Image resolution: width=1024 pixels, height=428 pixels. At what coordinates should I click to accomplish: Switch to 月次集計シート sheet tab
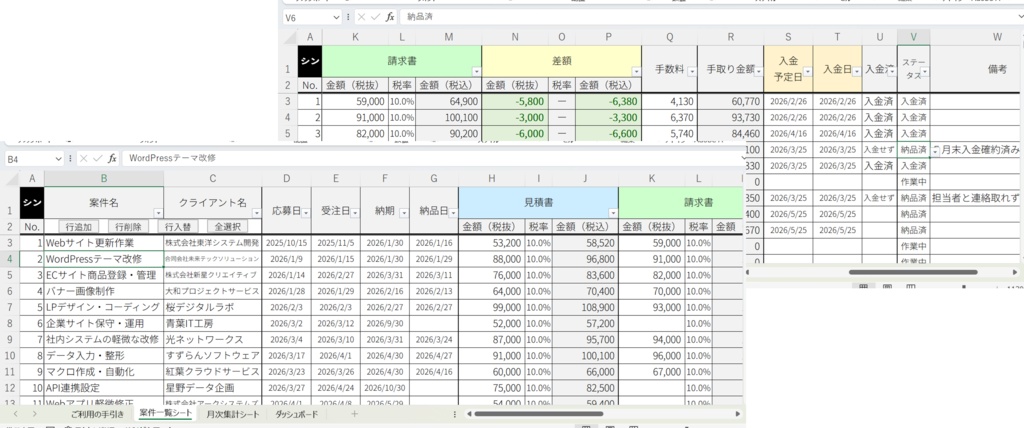pos(232,414)
